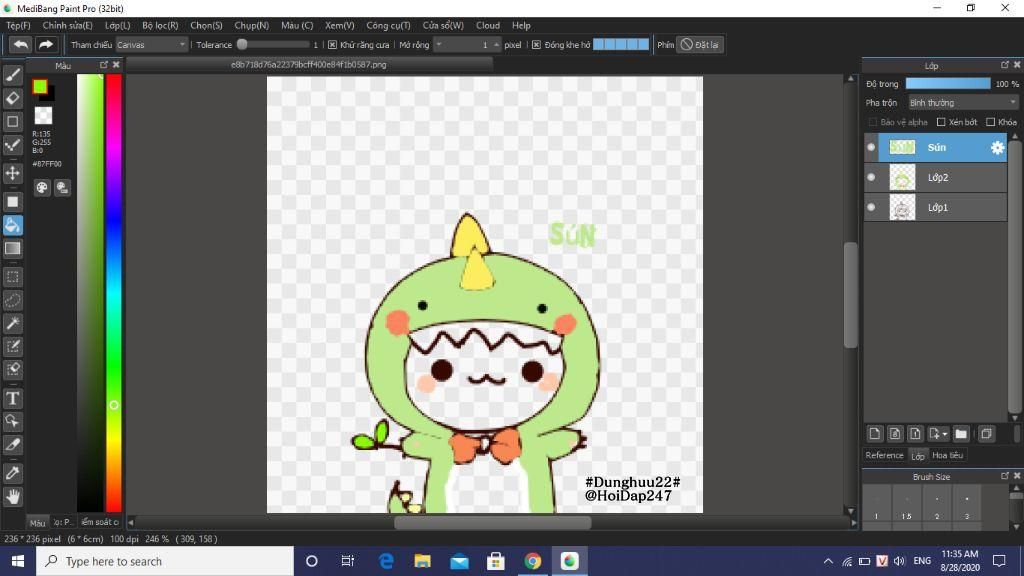This screenshot has width=1024, height=576.
Task: Click the transparent color swatch
Action: 43,116
